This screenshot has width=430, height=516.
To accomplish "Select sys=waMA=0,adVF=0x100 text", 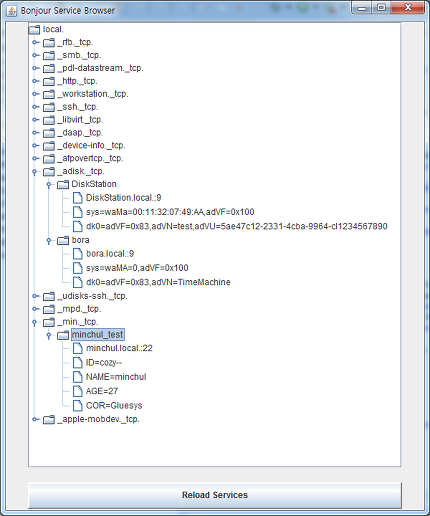I will point(137,268).
